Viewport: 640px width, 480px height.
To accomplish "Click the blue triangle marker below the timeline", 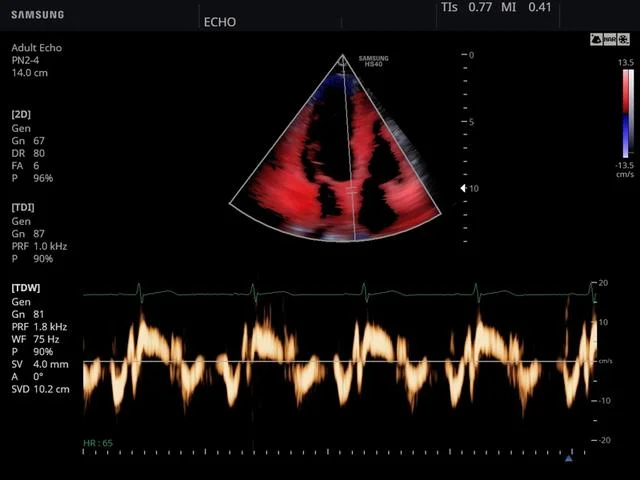I will click(x=569, y=458).
